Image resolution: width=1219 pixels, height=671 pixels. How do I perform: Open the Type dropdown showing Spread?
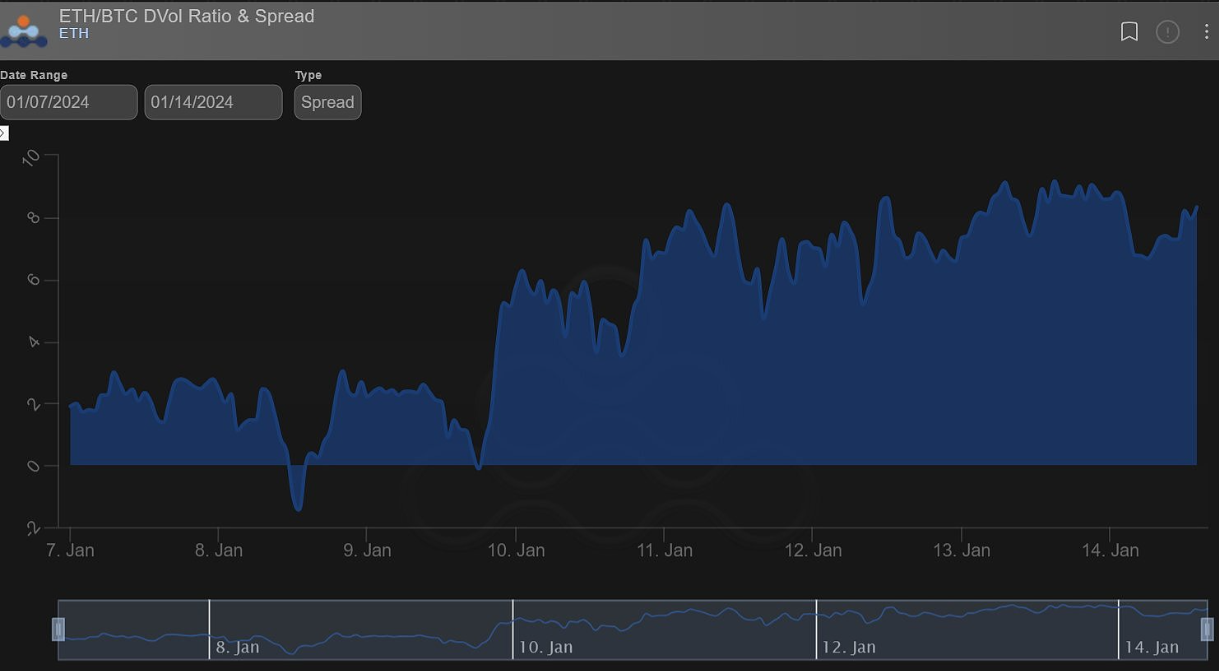327,102
